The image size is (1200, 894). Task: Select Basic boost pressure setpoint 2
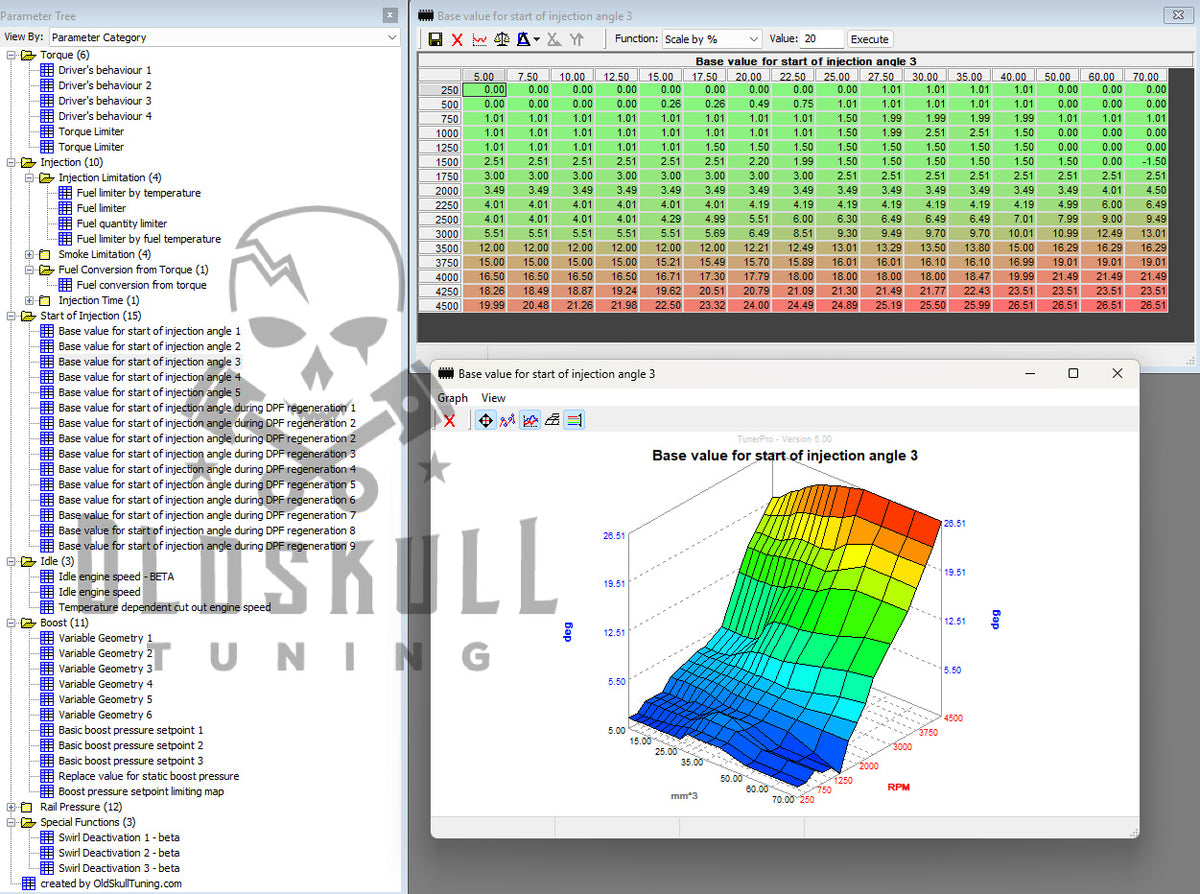[x=131, y=745]
